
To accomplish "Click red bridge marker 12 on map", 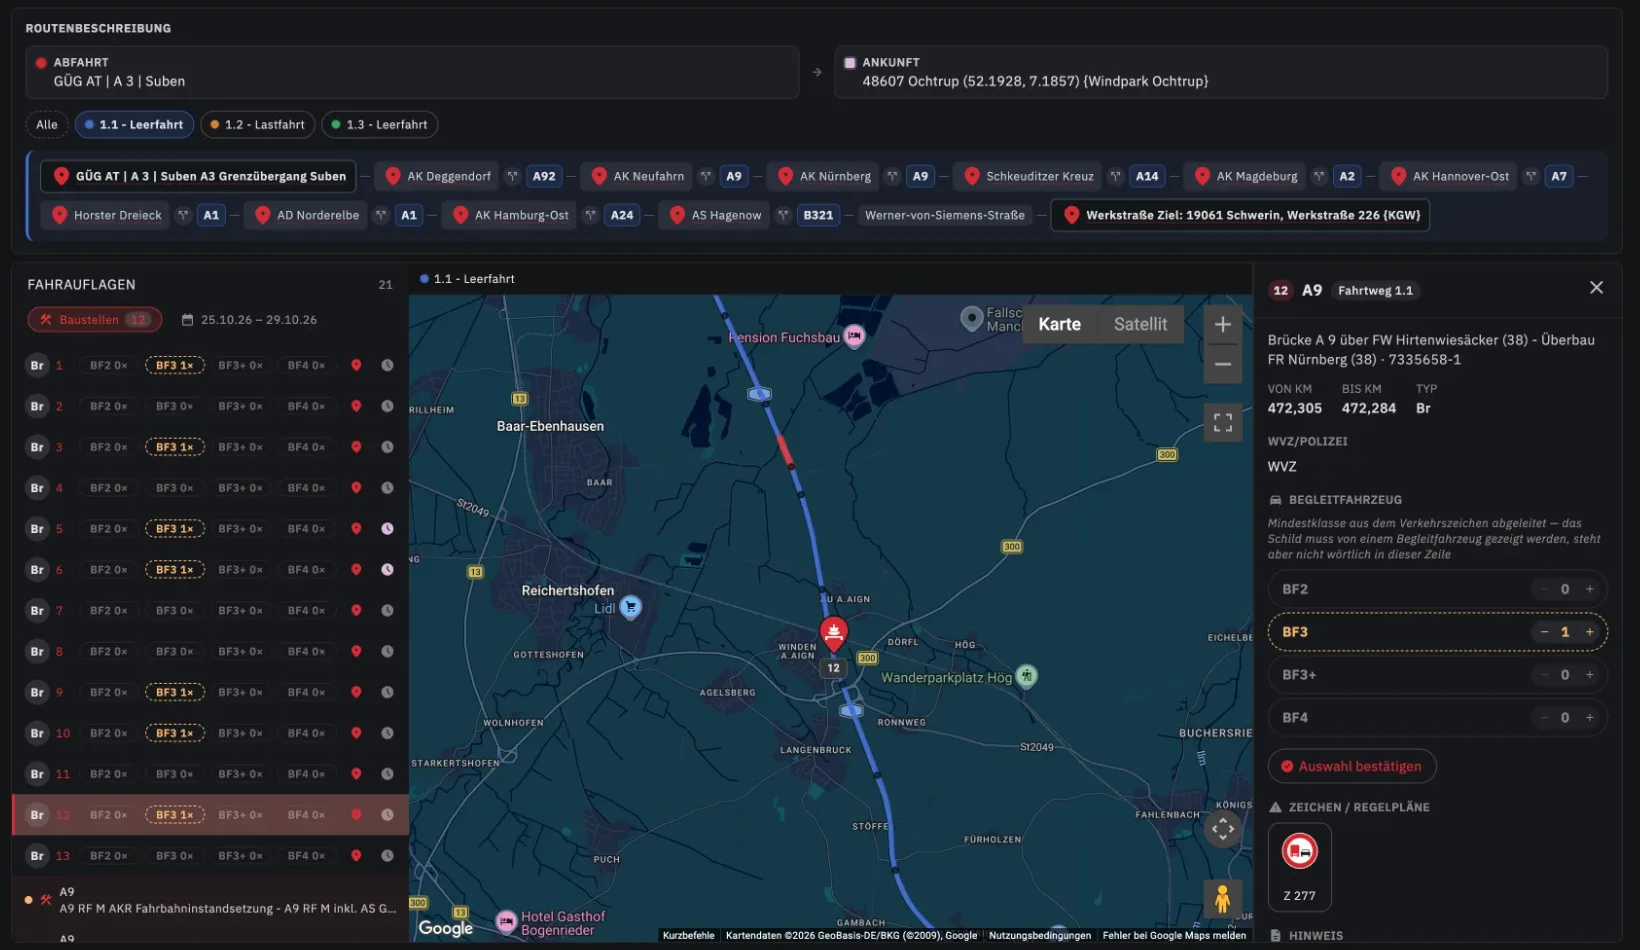I will pyautogui.click(x=833, y=632).
